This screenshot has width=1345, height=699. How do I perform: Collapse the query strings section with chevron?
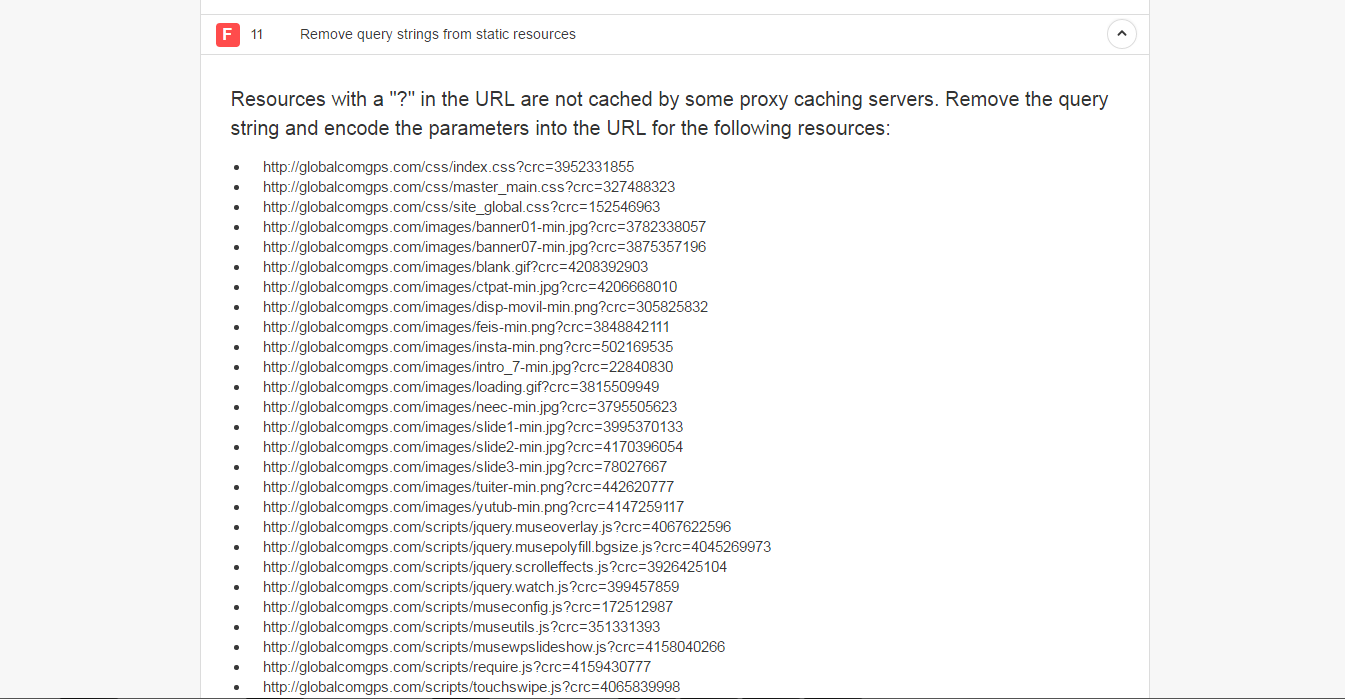click(1121, 34)
